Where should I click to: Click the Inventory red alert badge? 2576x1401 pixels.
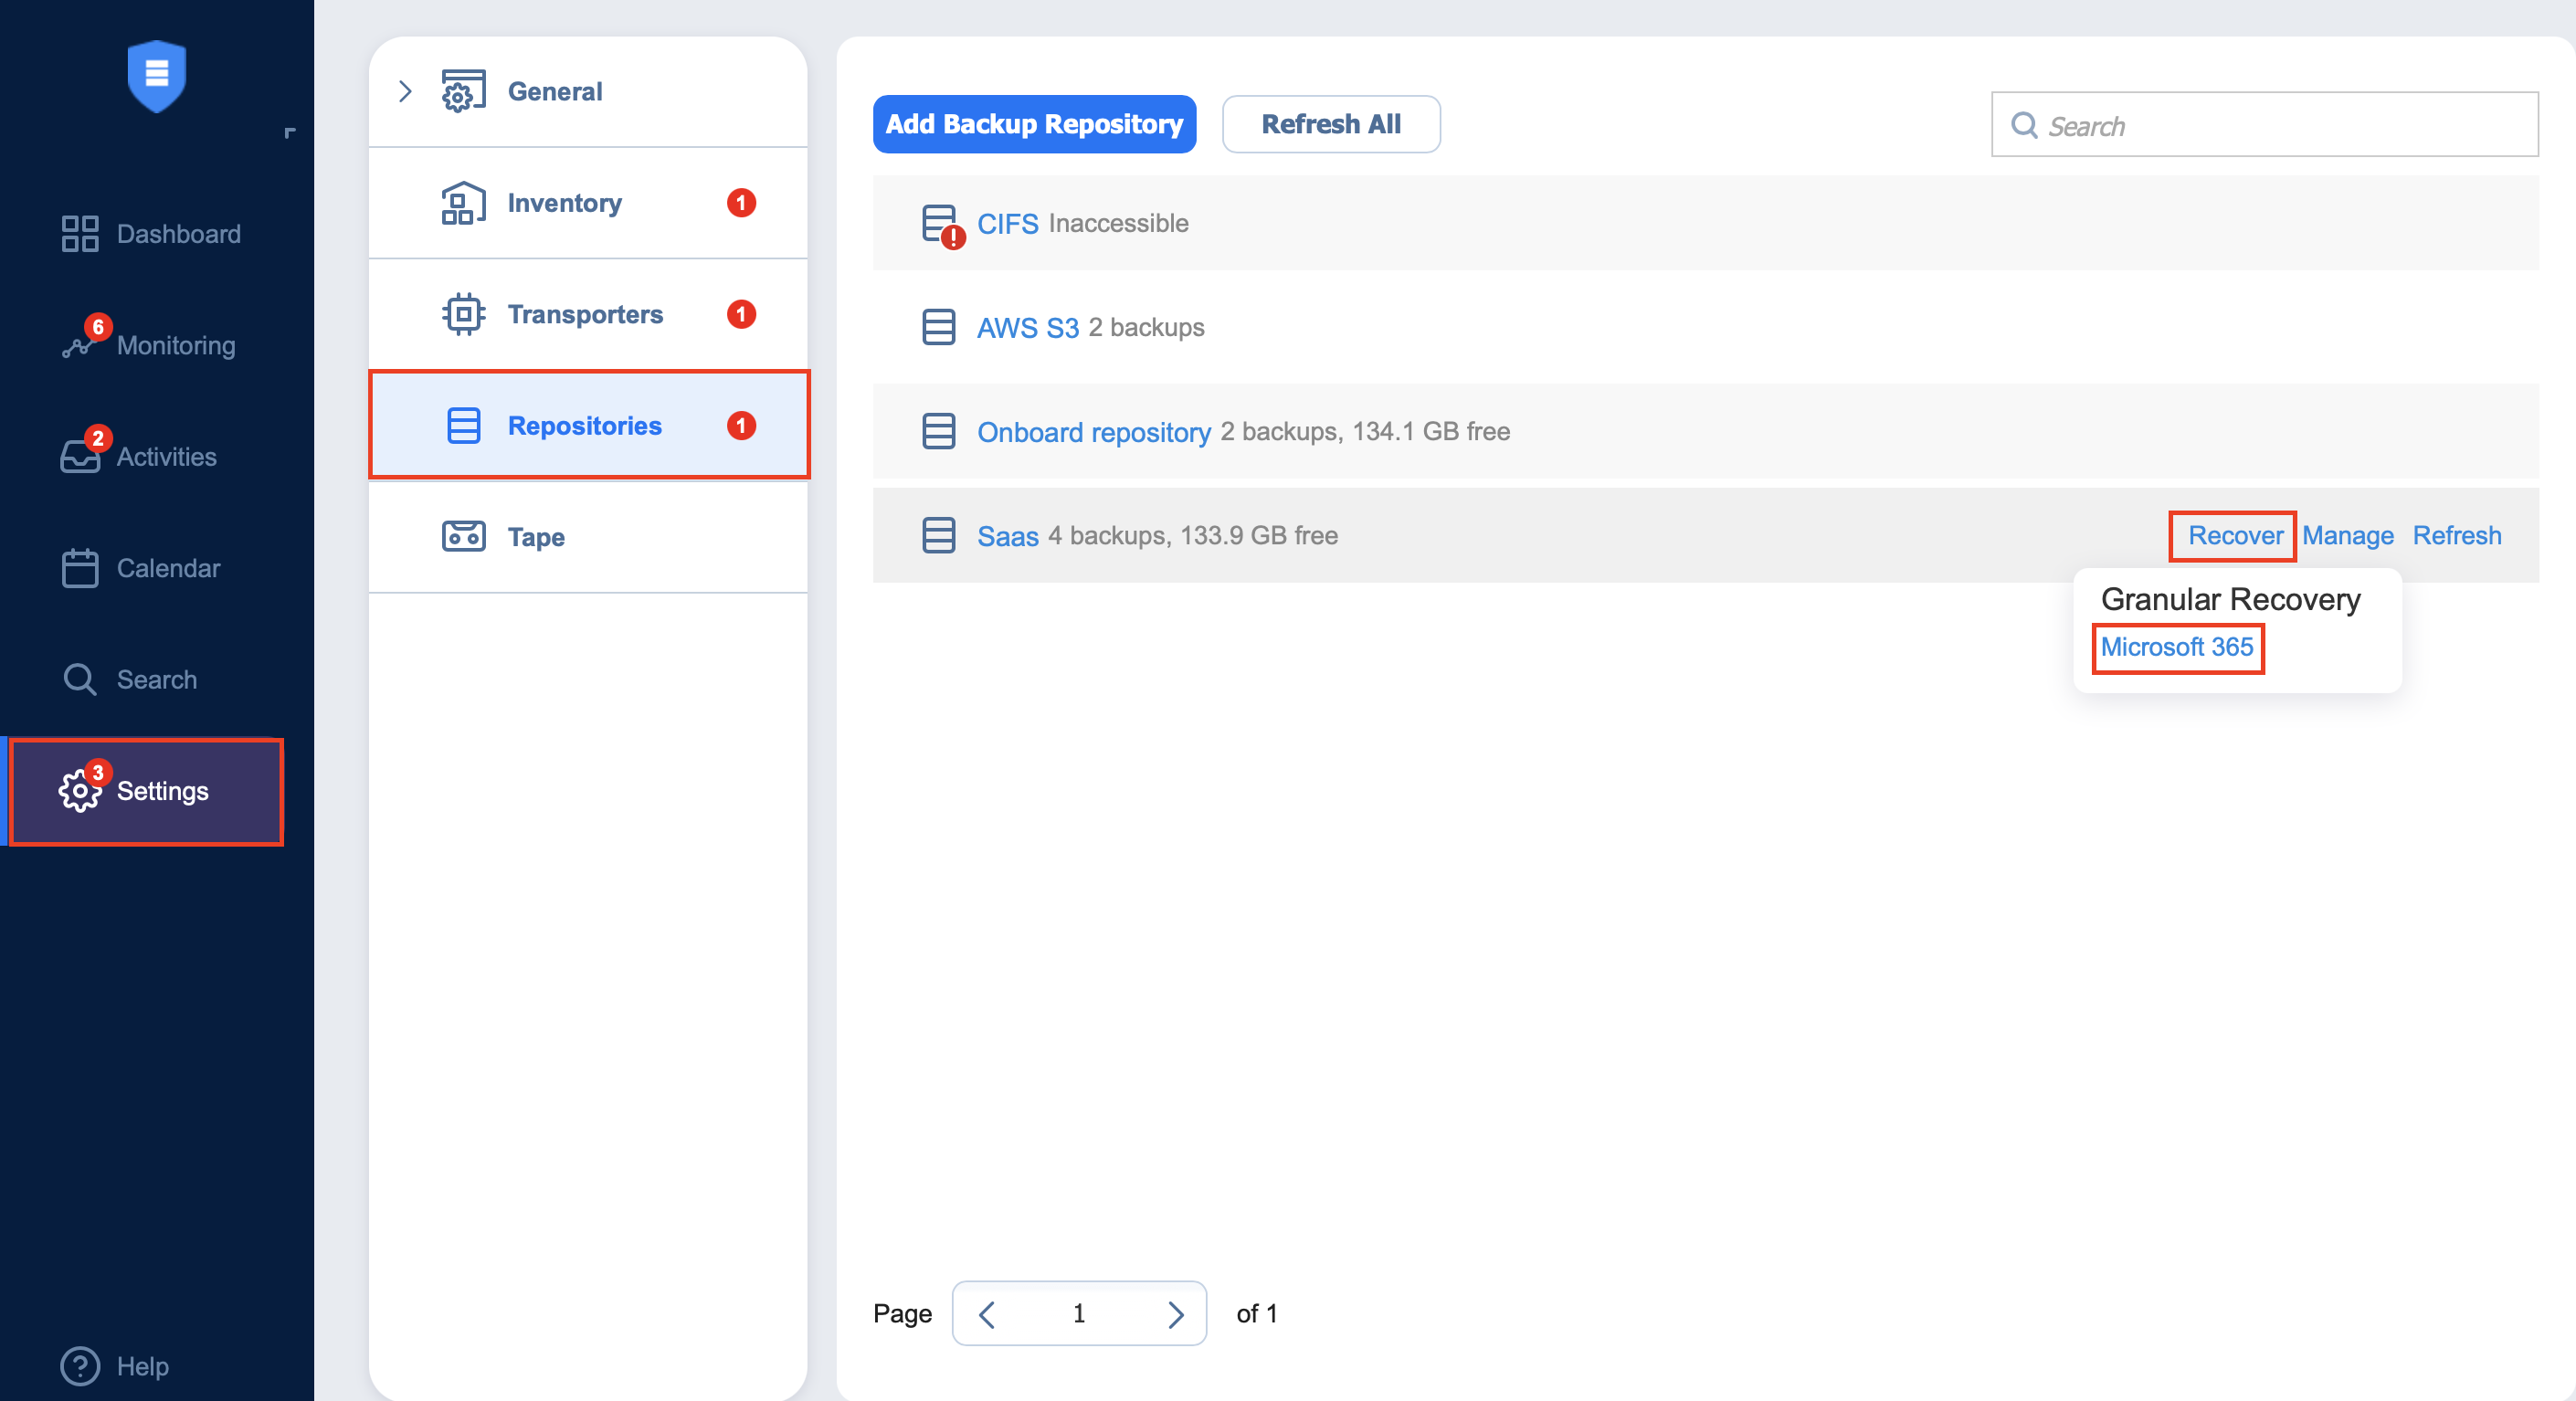click(741, 203)
